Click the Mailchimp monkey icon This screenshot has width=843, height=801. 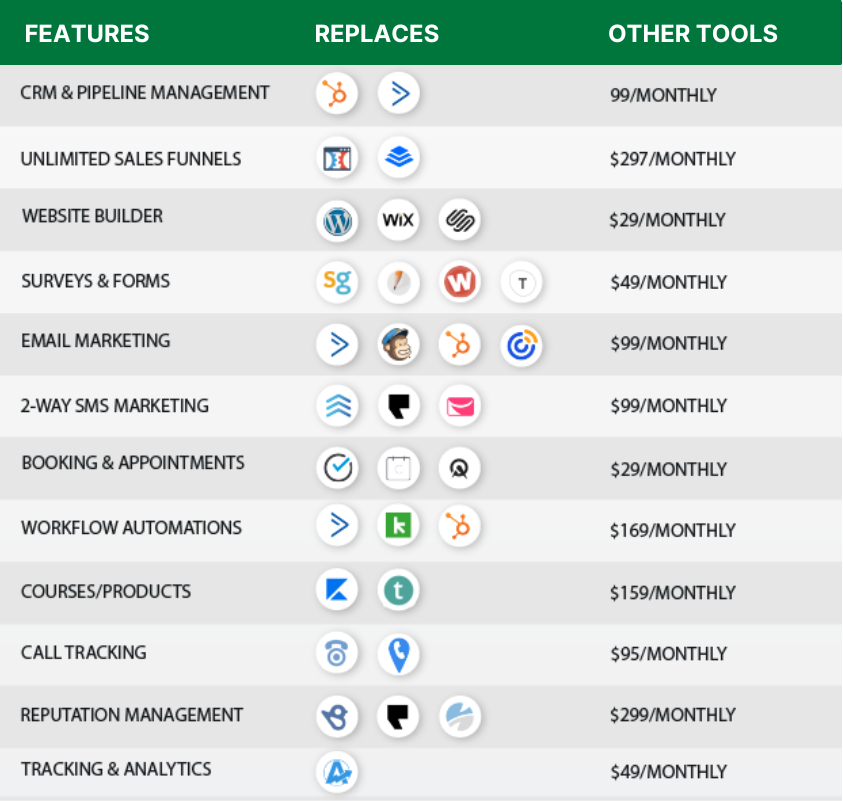point(398,344)
